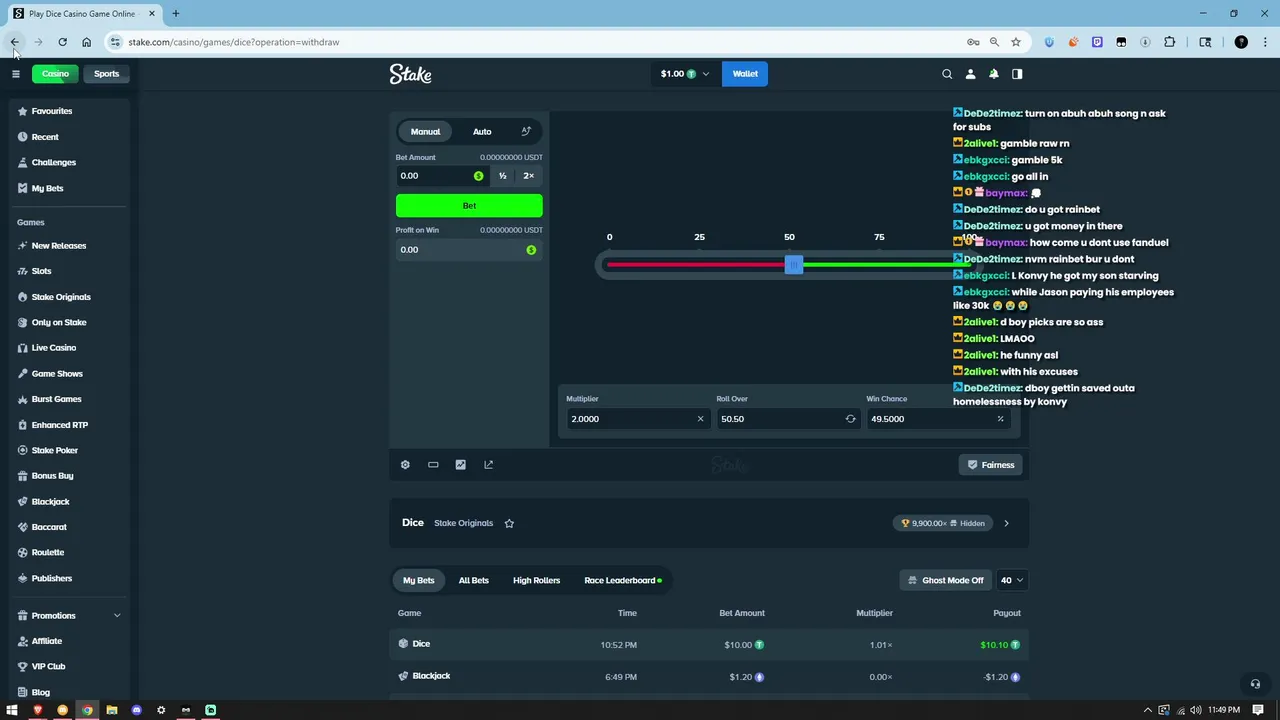Open Chrome three-dot menu
The height and width of the screenshot is (720, 1280).
click(x=1266, y=42)
